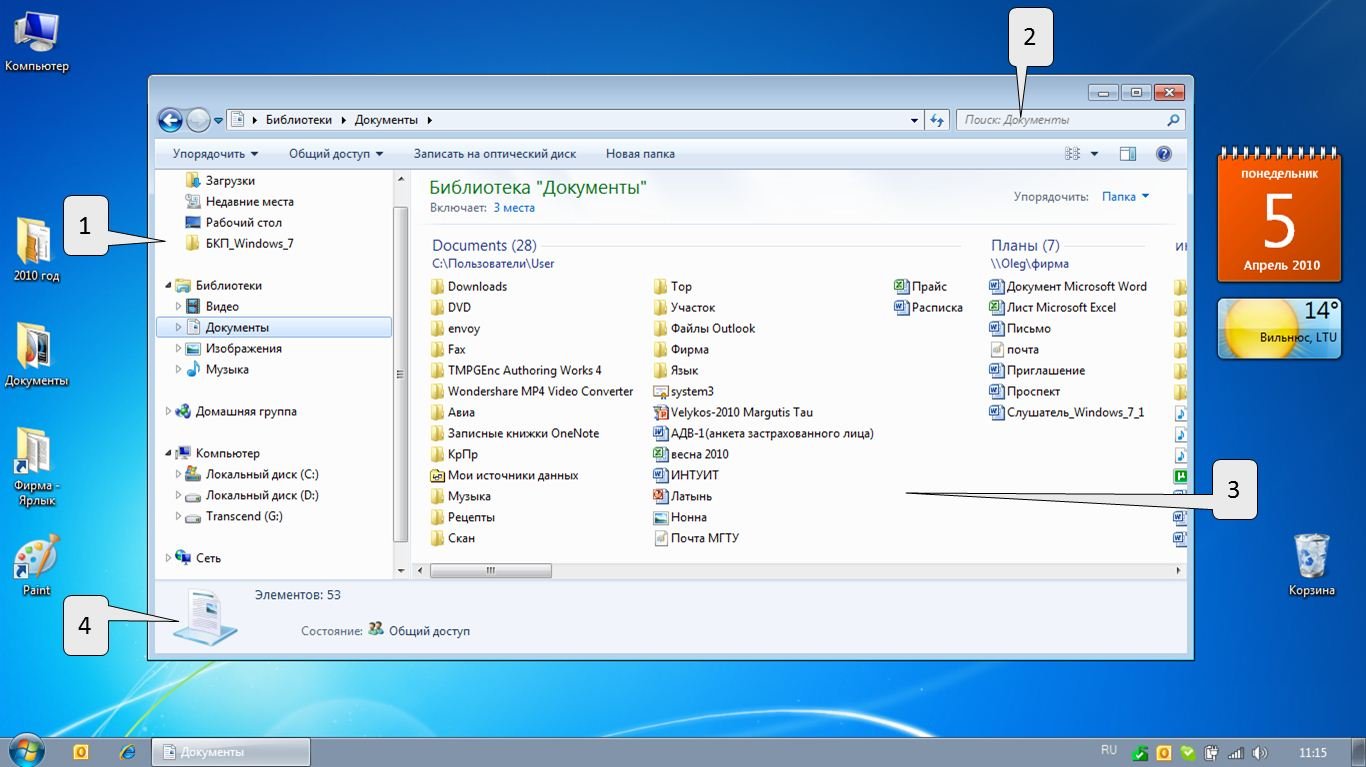This screenshot has width=1366, height=767.
Task: Open the Упорядочить toolbar menu
Action: (215, 154)
